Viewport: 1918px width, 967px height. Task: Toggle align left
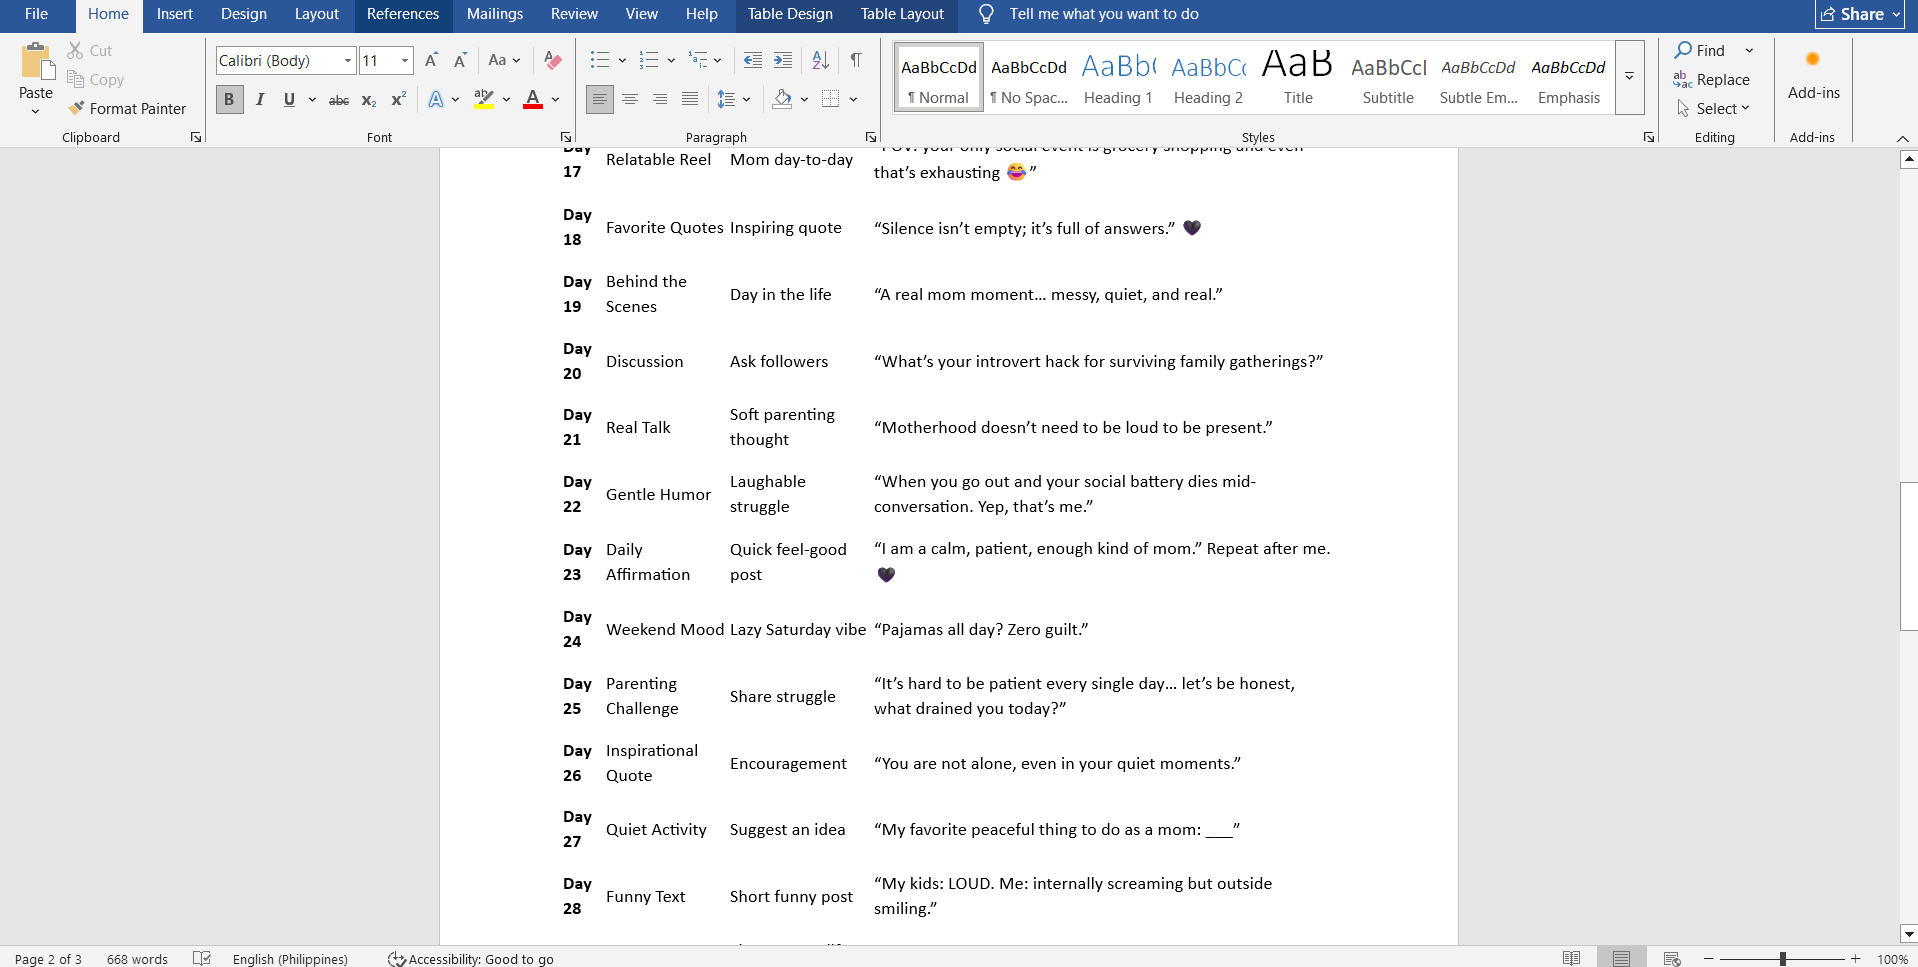[600, 99]
